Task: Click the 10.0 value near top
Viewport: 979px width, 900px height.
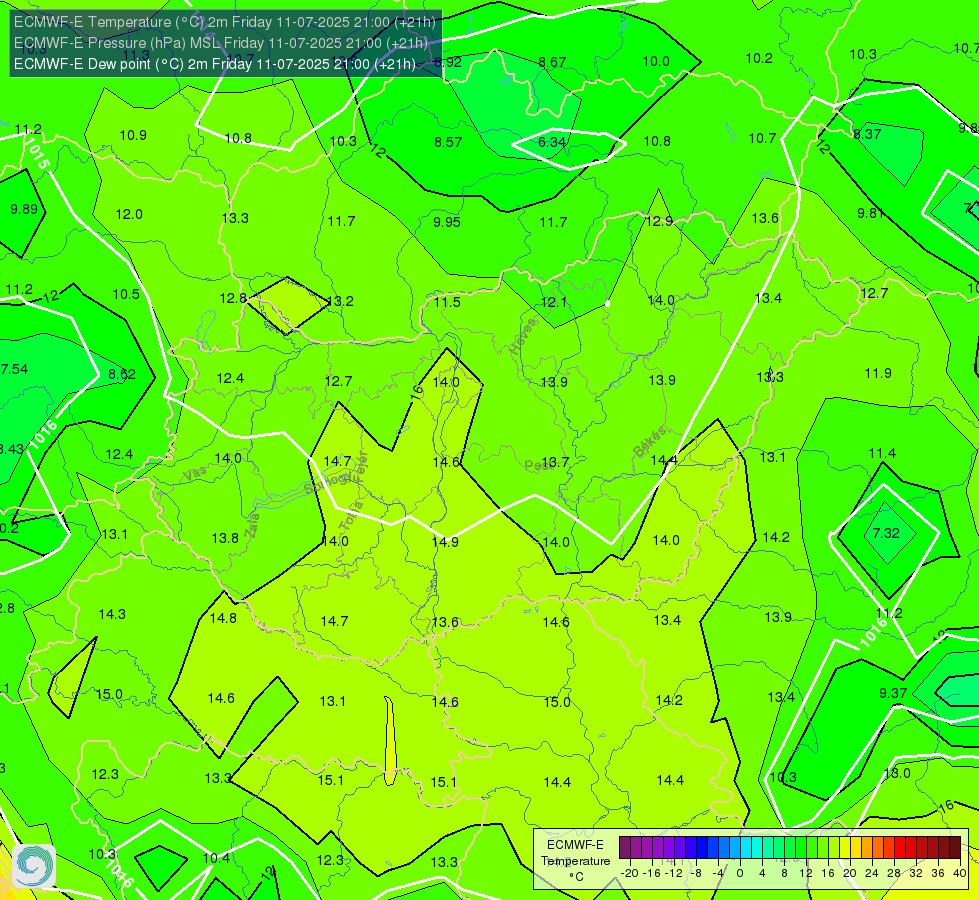Action: (x=656, y=61)
